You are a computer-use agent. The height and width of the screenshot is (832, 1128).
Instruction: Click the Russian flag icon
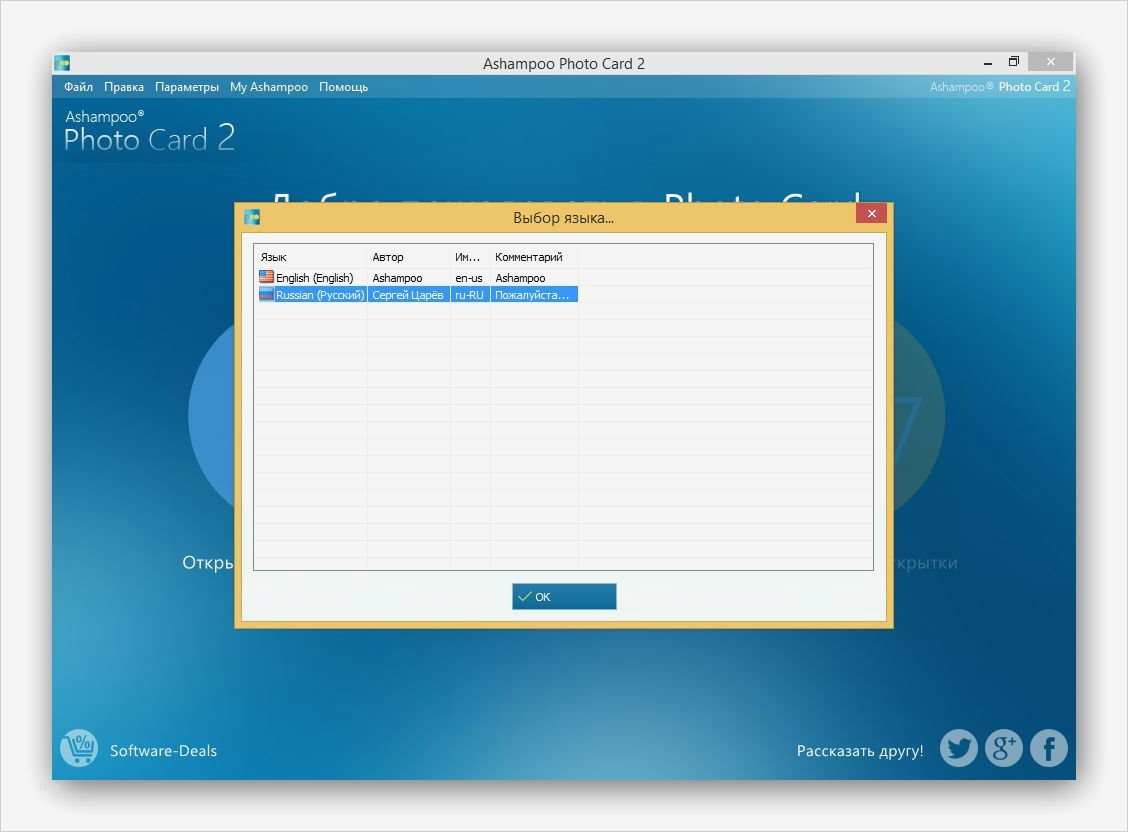click(x=266, y=294)
